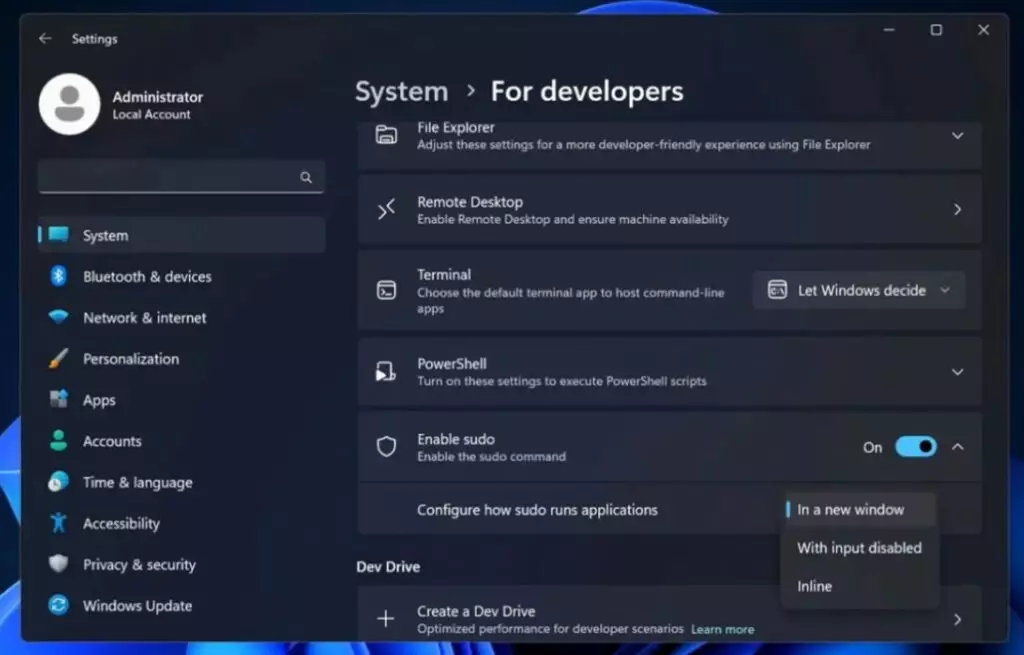Select the Inline sudo option

[814, 586]
